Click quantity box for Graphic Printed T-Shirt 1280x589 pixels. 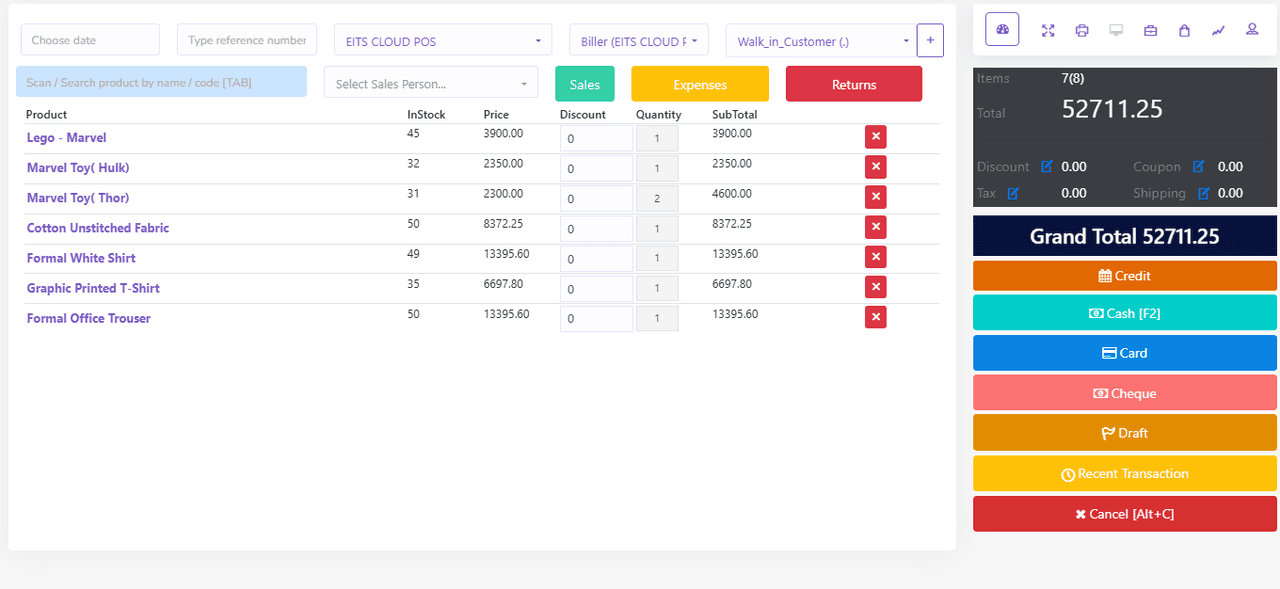657,288
